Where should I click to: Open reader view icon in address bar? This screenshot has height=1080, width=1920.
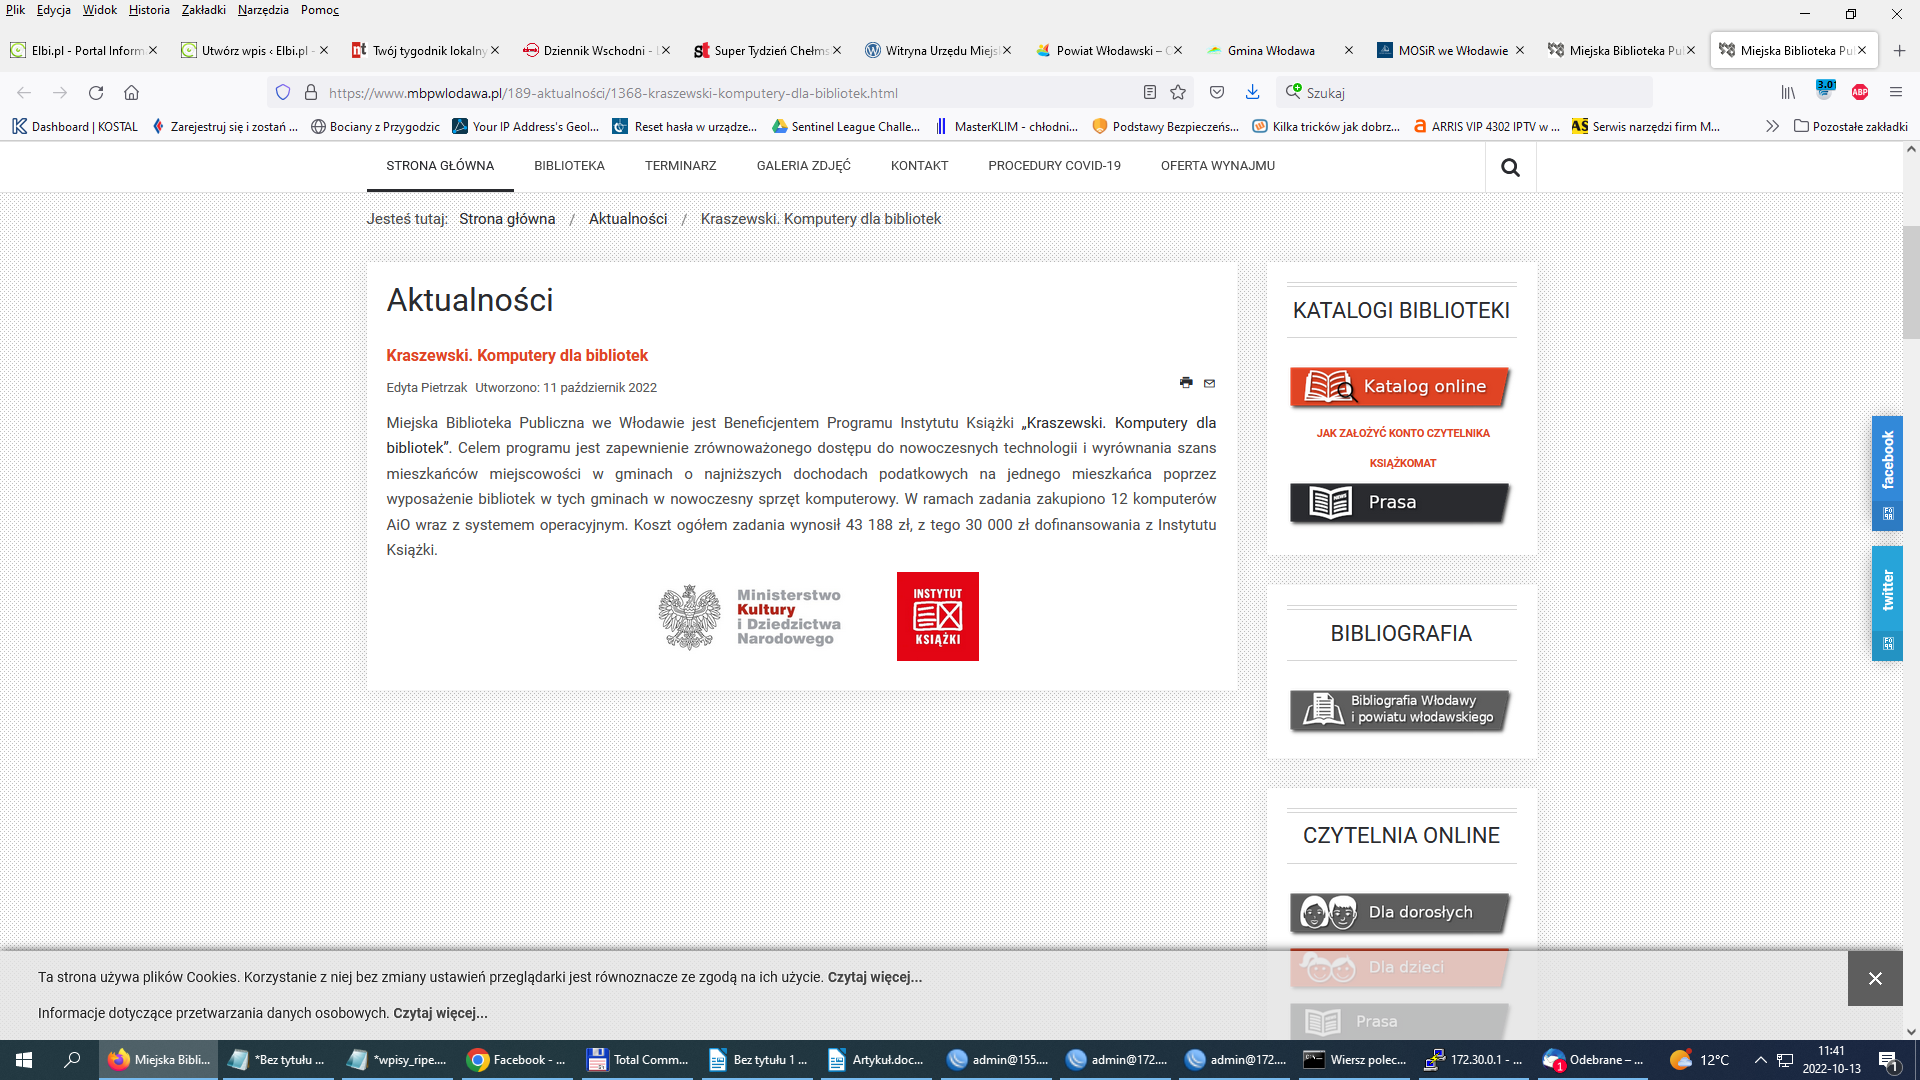[1150, 93]
